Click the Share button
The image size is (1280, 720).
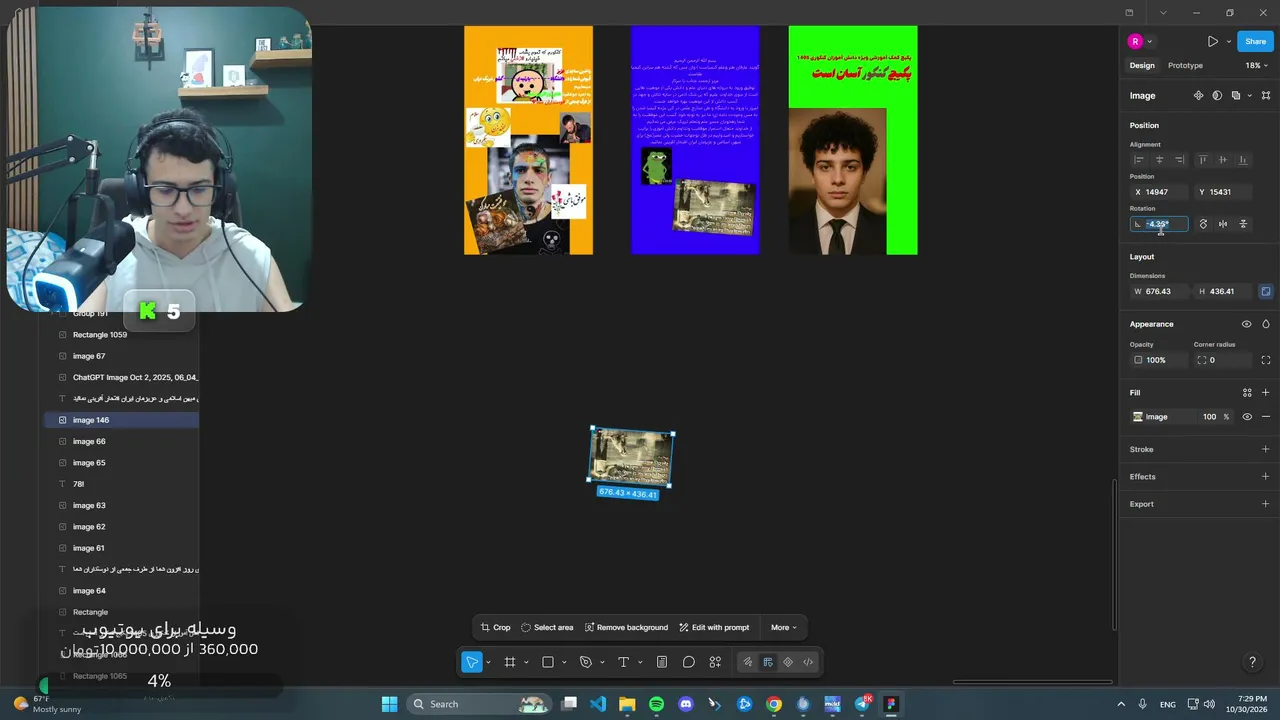click(x=1255, y=42)
